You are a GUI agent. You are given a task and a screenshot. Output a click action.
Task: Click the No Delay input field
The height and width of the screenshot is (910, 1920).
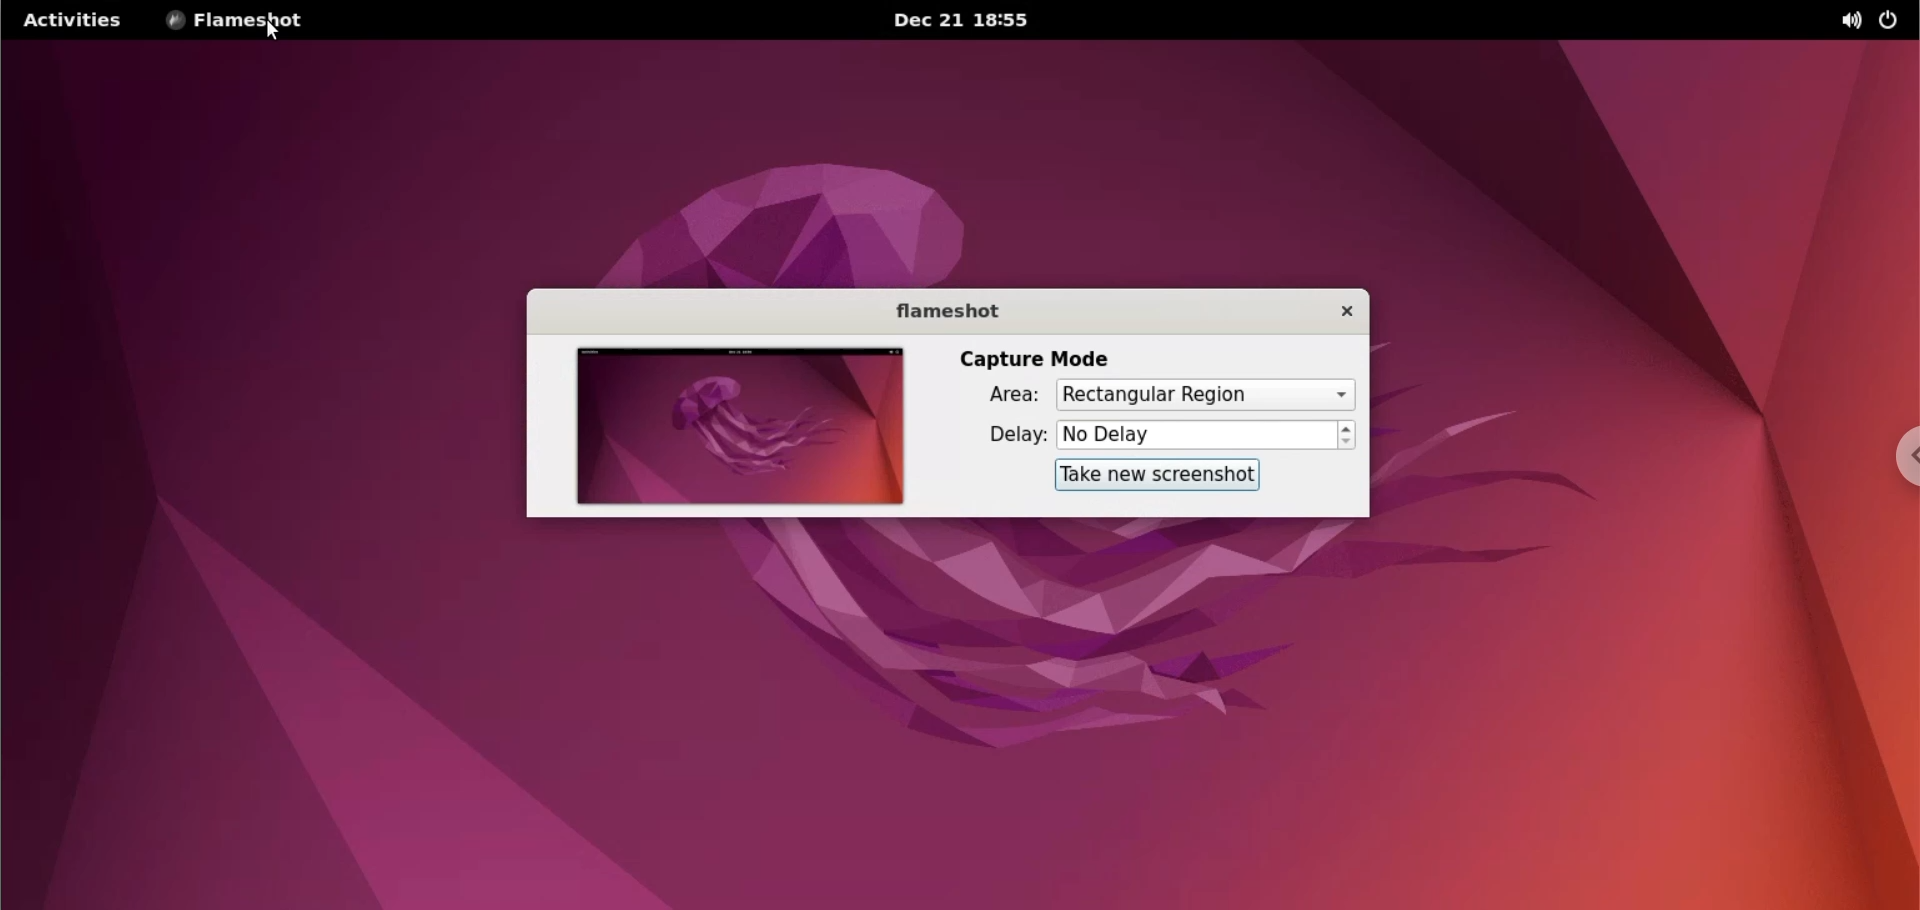tap(1196, 435)
